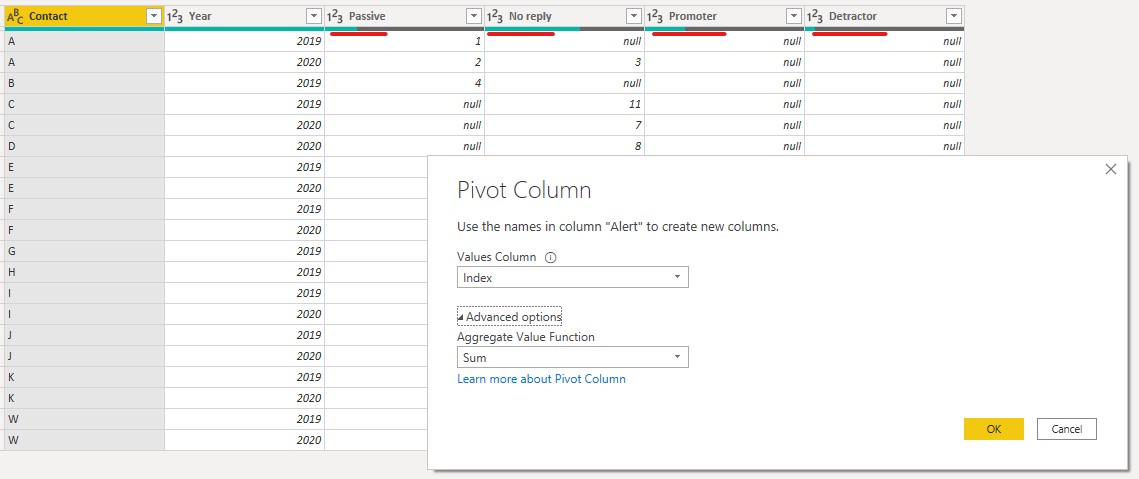Select the Passive column header
Image resolution: width=1139 pixels, height=479 pixels.
tap(405, 16)
